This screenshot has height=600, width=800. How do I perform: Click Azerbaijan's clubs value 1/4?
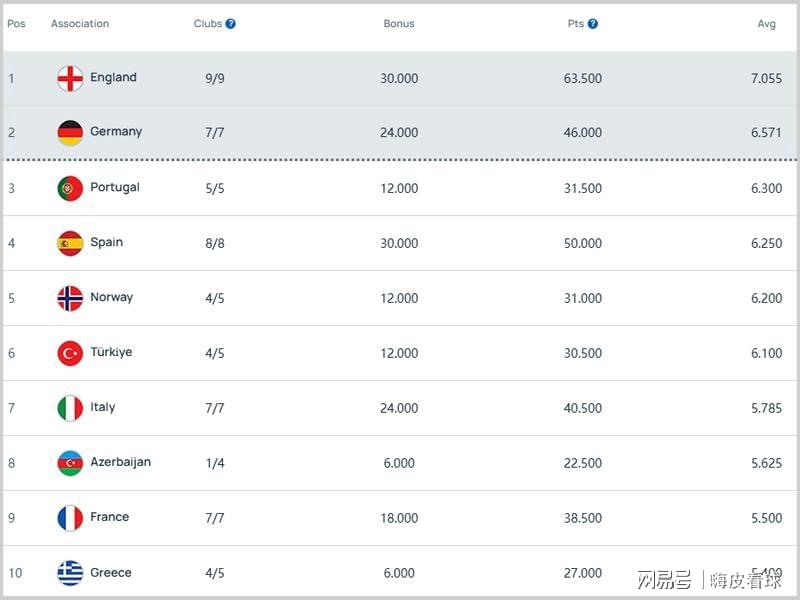215,463
